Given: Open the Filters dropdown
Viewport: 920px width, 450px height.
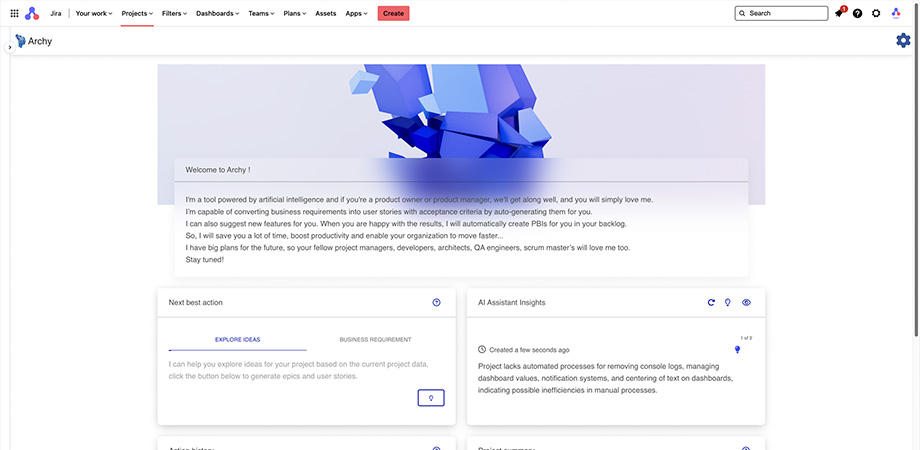Looking at the screenshot, I should [x=174, y=13].
